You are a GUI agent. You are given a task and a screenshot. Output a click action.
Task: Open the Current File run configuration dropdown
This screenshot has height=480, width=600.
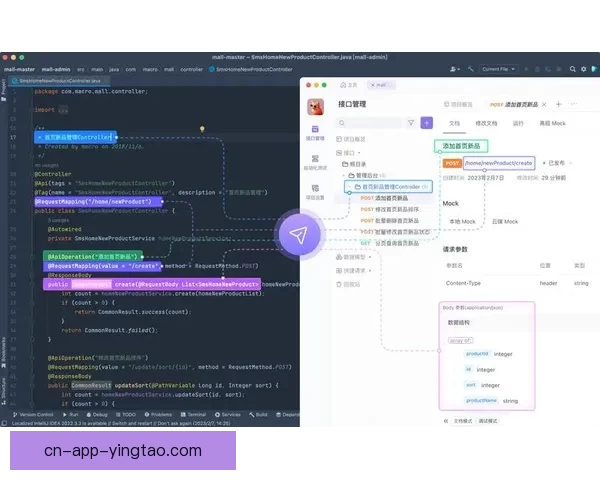pyautogui.click(x=499, y=69)
